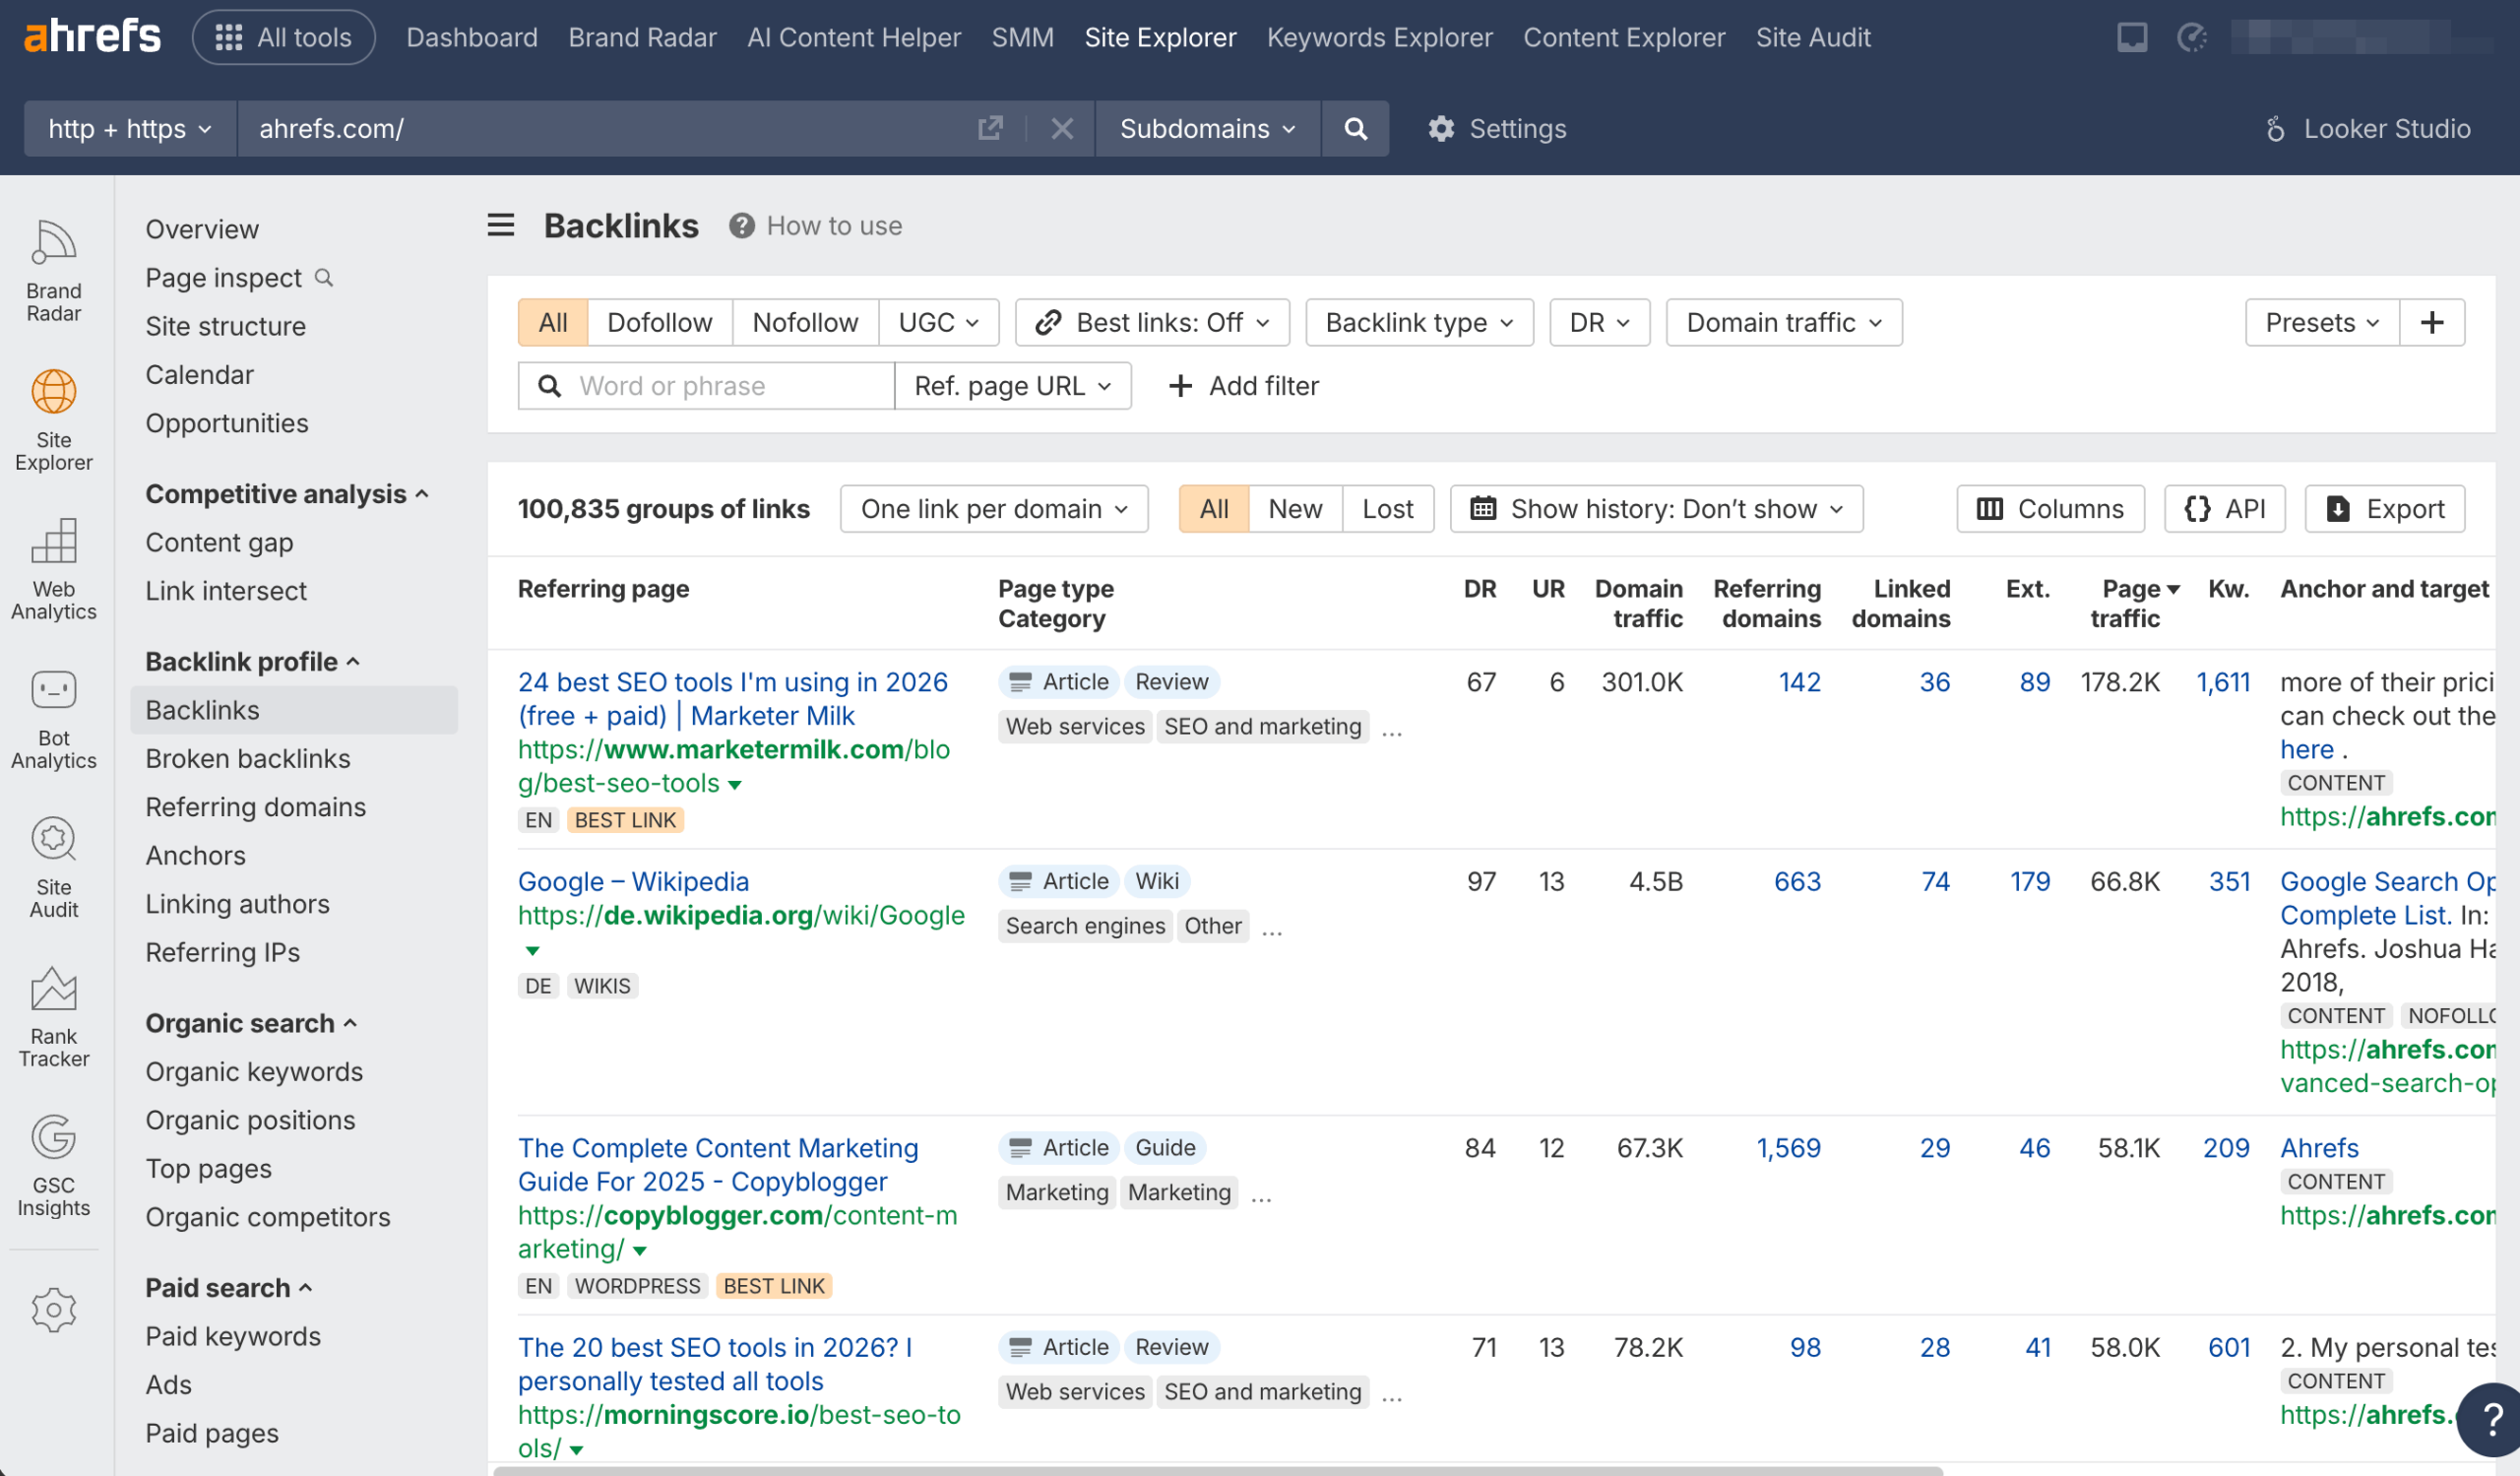Open the notifications panel icon
Image resolution: width=2520 pixels, height=1476 pixels.
[2131, 37]
